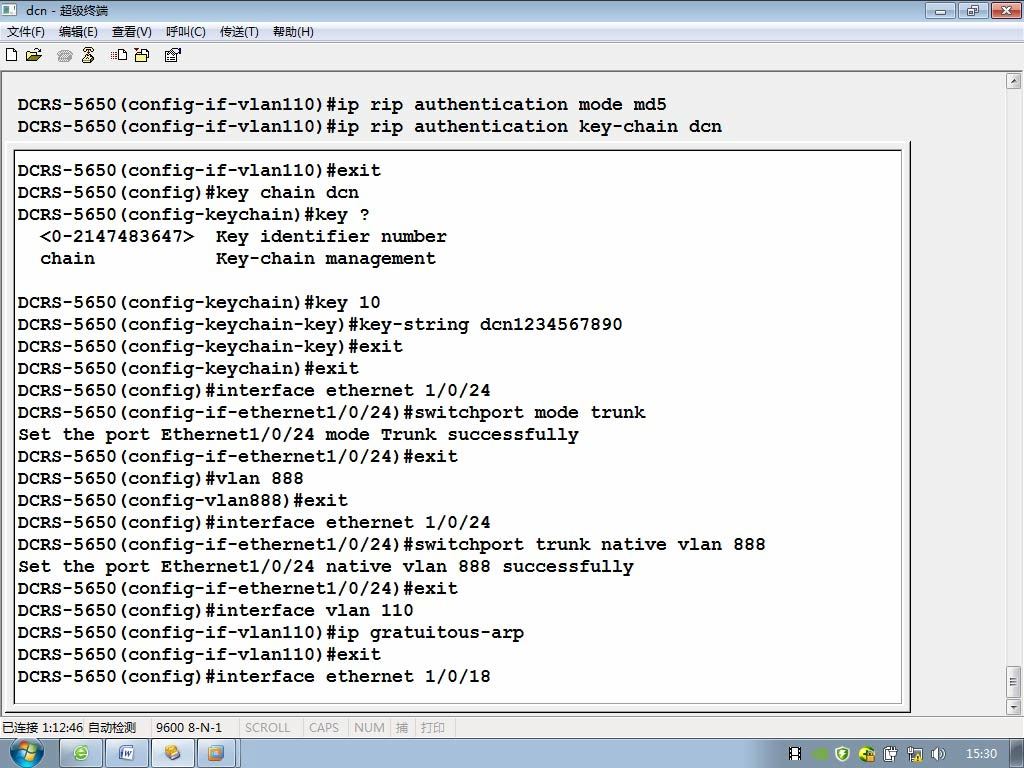The width and height of the screenshot is (1024, 768).
Task: Click the volume speaker tray icon
Action: [x=938, y=754]
